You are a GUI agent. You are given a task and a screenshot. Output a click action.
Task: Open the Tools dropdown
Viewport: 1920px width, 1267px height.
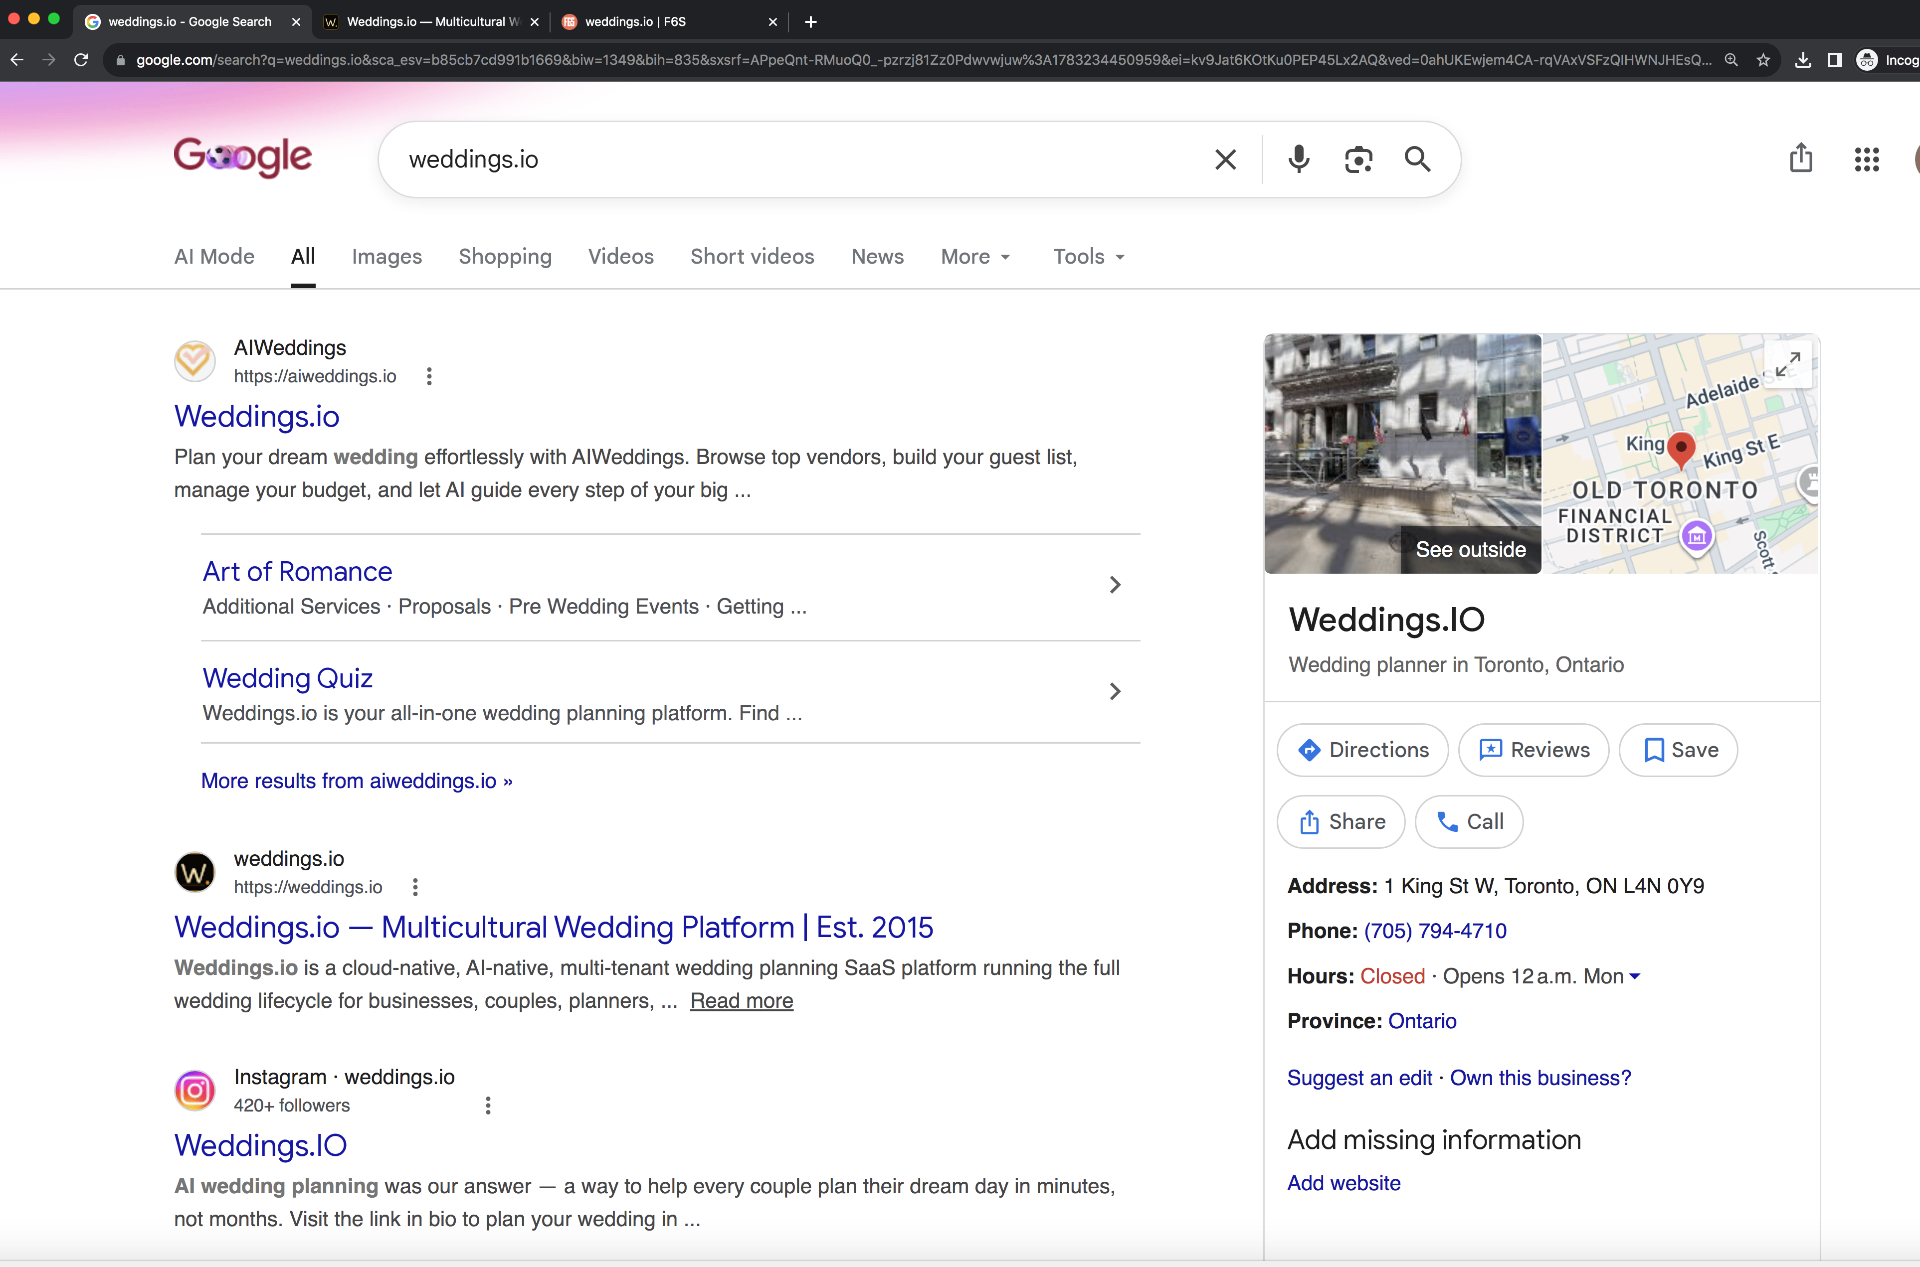[1089, 257]
